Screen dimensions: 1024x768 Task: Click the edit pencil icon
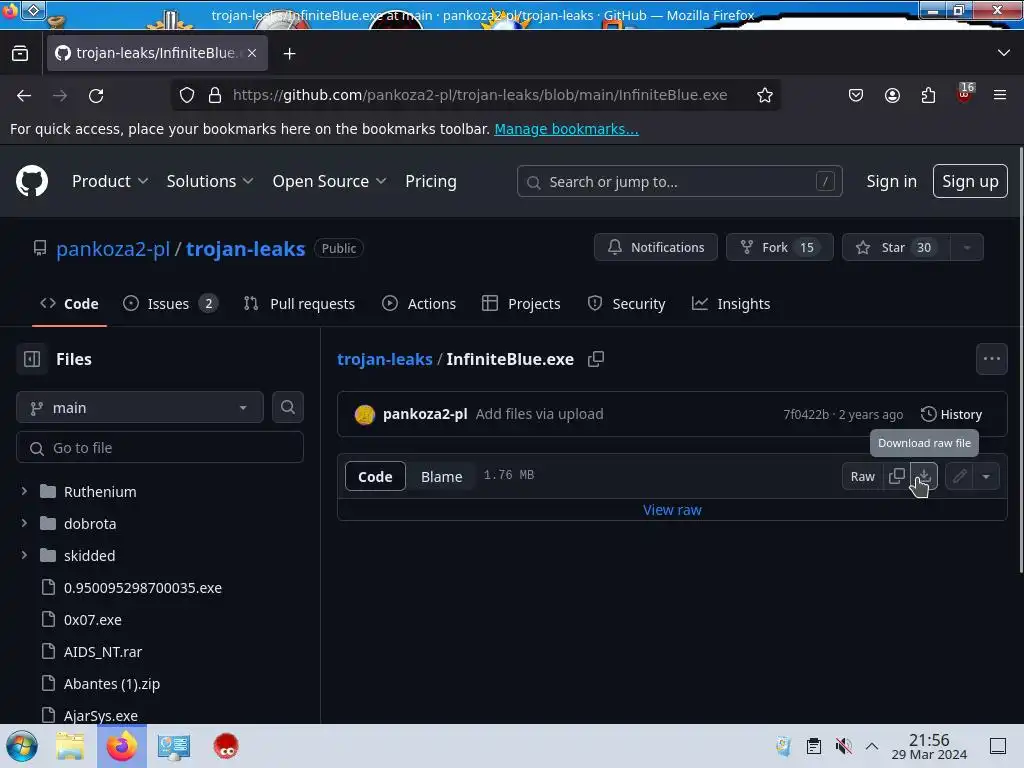point(959,476)
